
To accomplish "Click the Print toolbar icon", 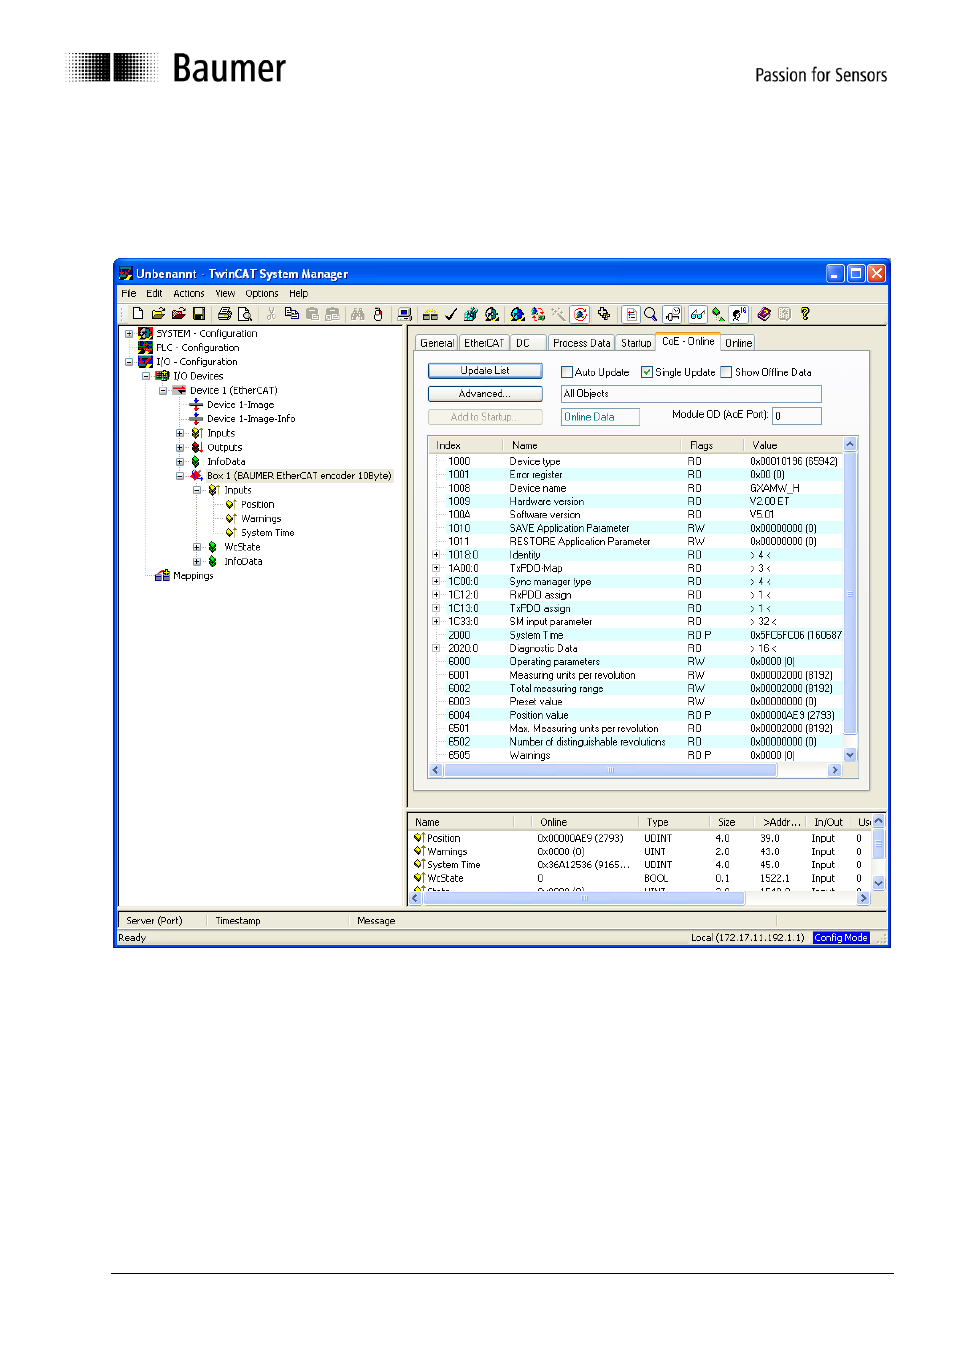I will [225, 314].
